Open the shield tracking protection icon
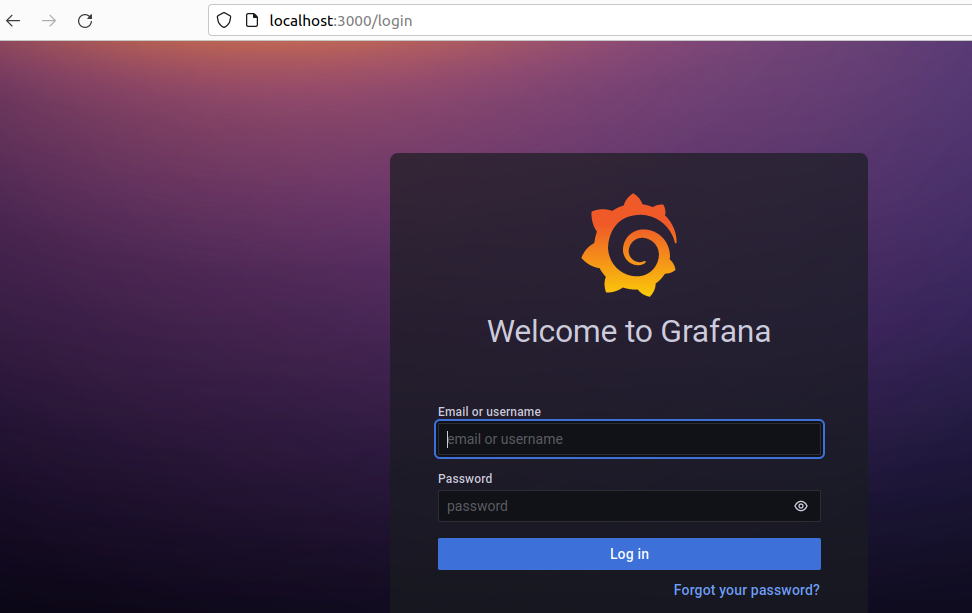This screenshot has height=613, width=972. (x=224, y=20)
